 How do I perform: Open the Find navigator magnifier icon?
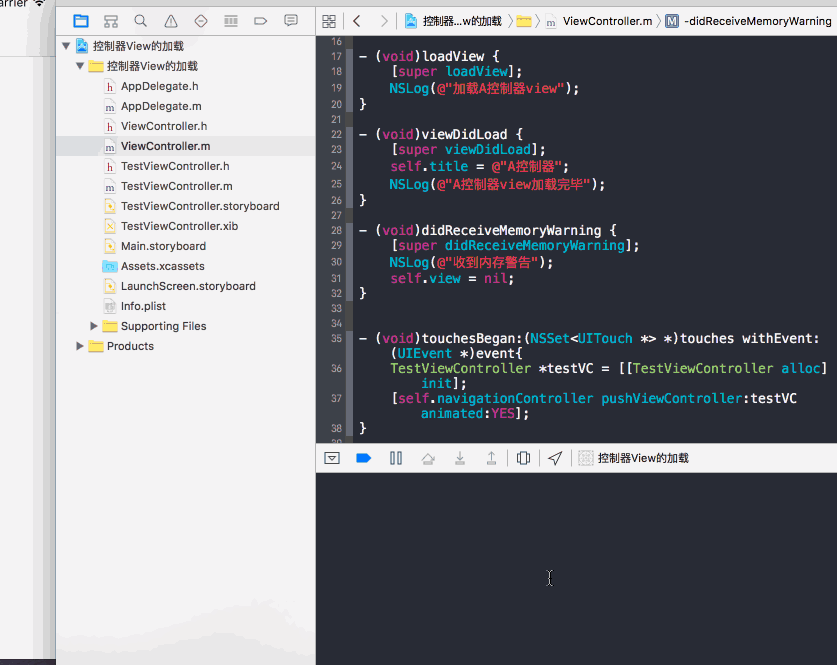(x=140, y=21)
